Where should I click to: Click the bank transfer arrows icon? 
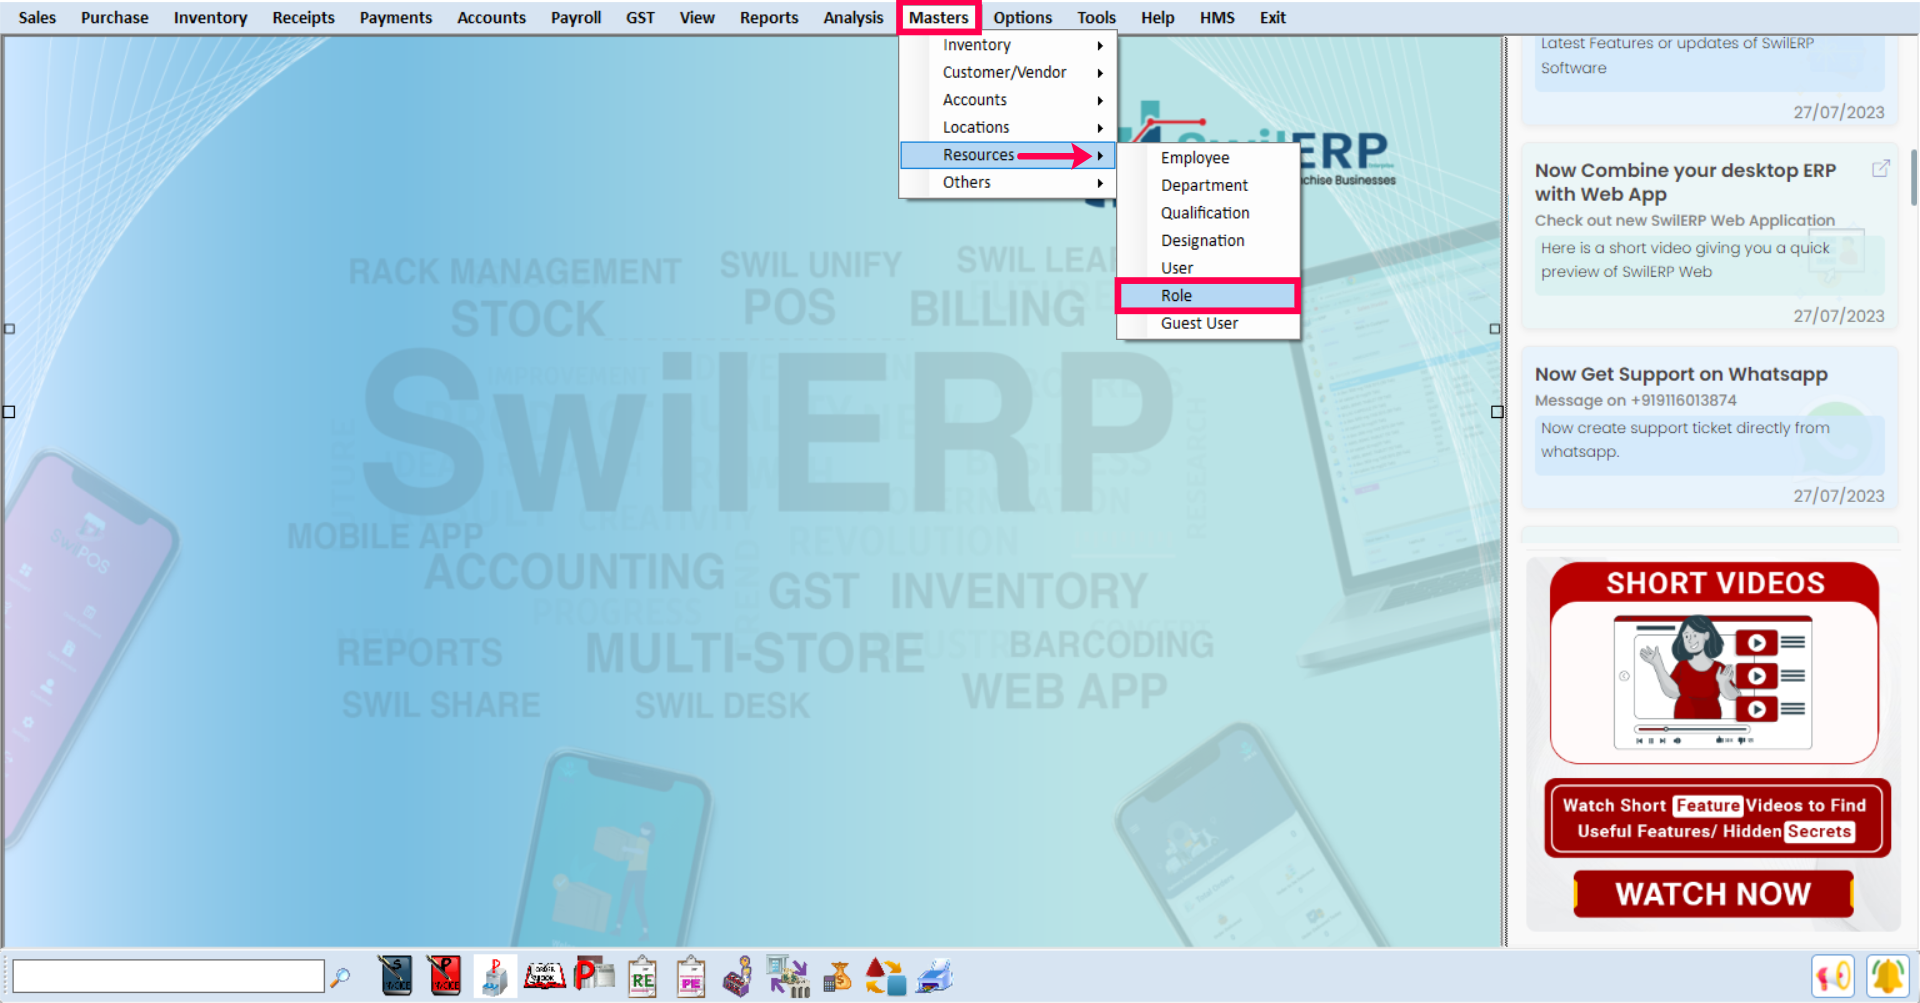click(788, 977)
